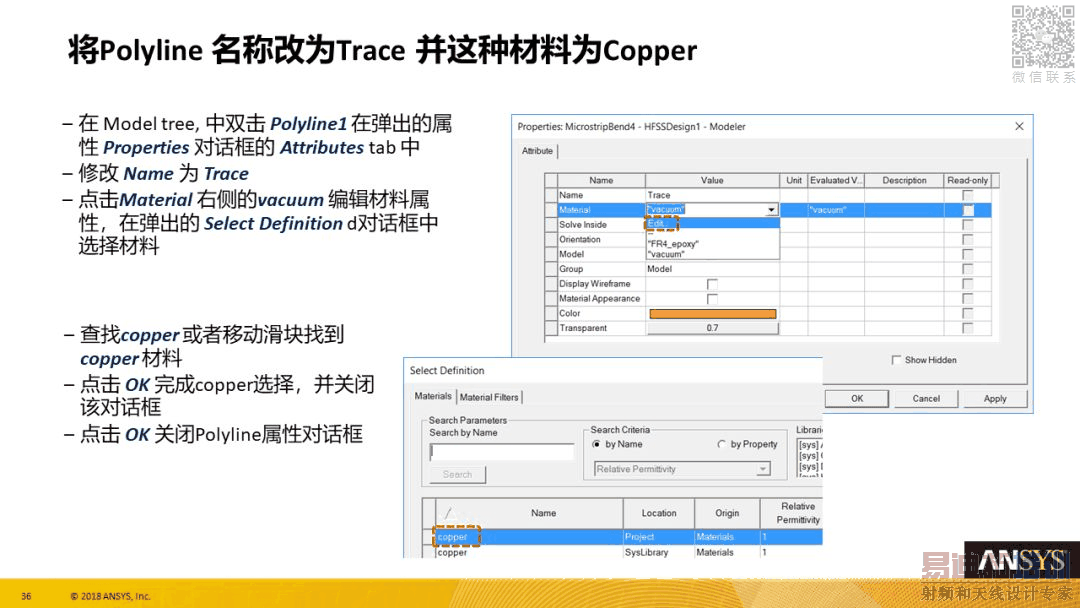Open the Relative Permittivity combo box

[x=682, y=469]
